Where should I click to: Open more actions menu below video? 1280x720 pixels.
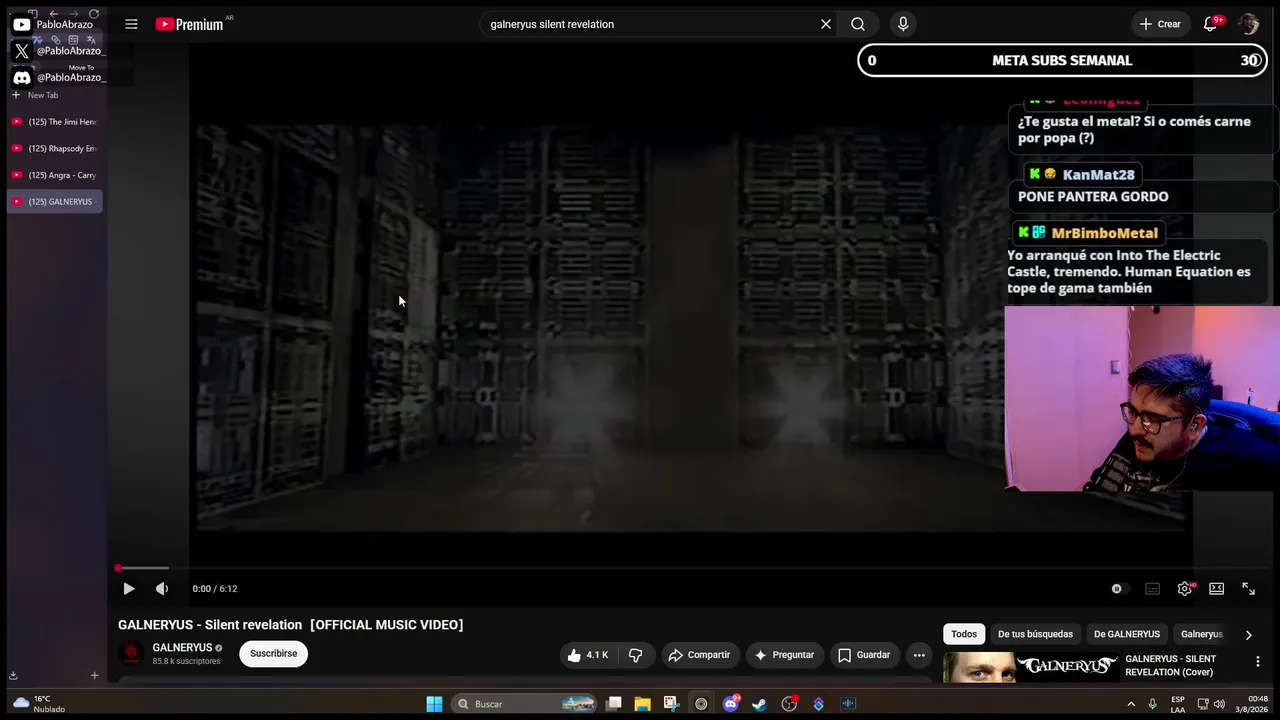919,655
